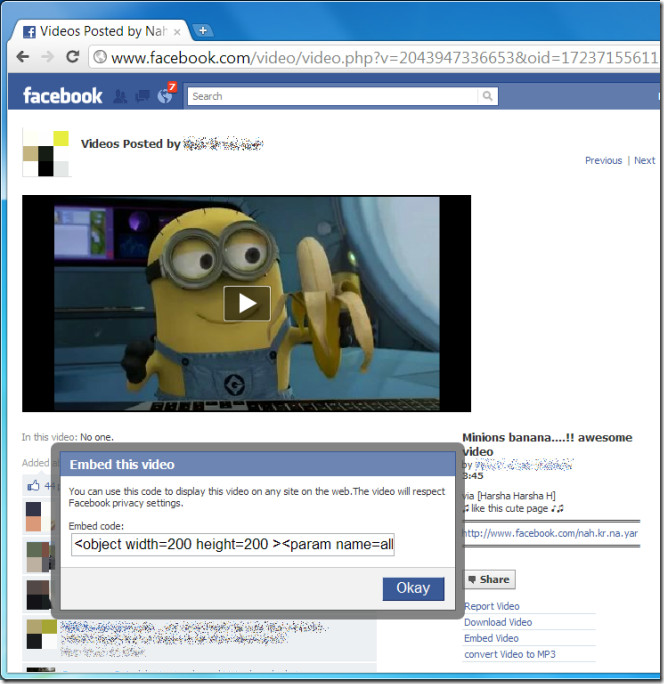
Task: Click the magnifier search button
Action: (x=487, y=96)
